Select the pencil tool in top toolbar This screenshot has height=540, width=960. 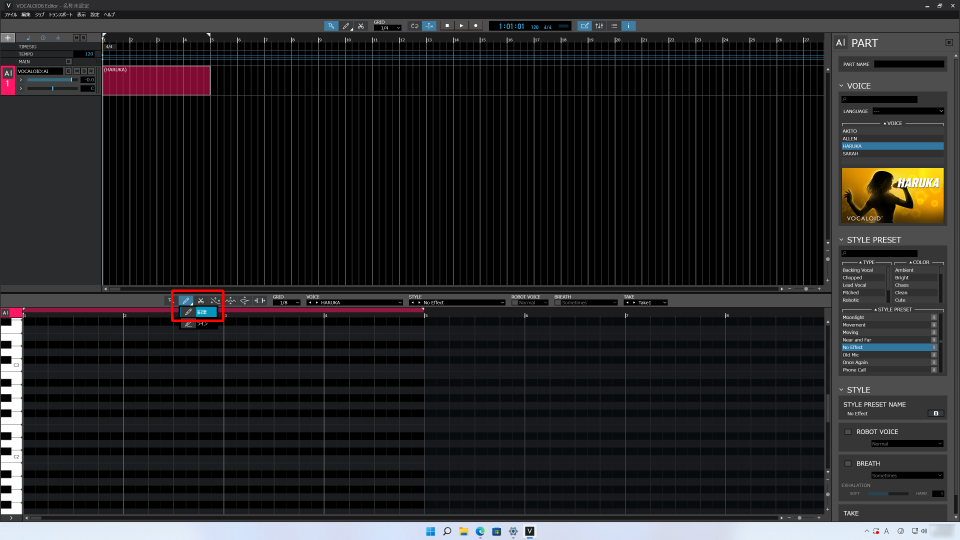pyautogui.click(x=346, y=26)
